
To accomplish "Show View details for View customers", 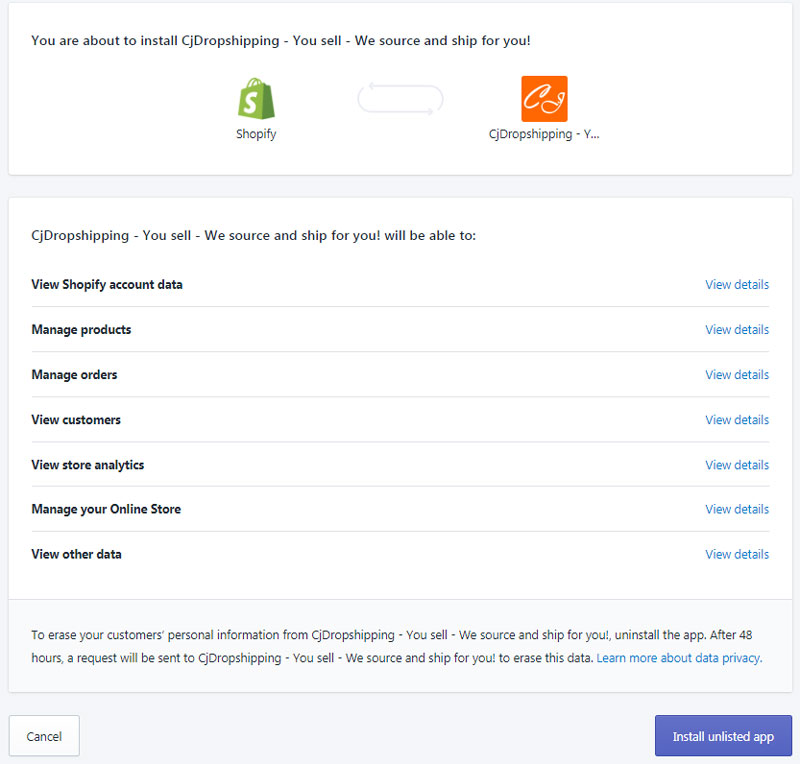I will 737,420.
